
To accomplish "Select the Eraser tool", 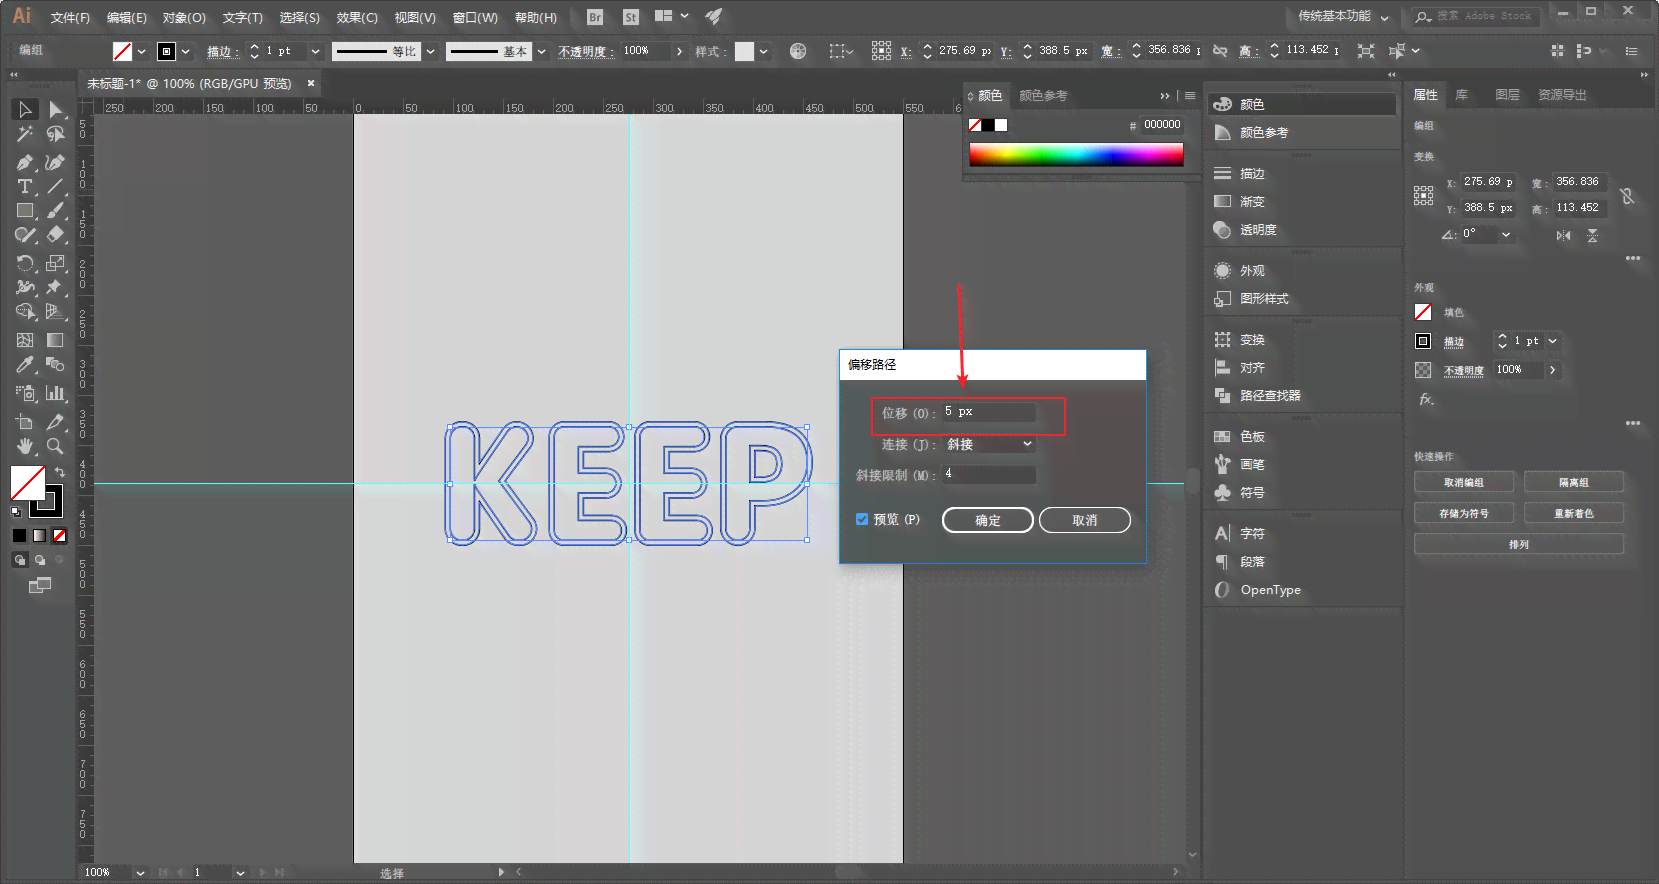I will [x=55, y=235].
